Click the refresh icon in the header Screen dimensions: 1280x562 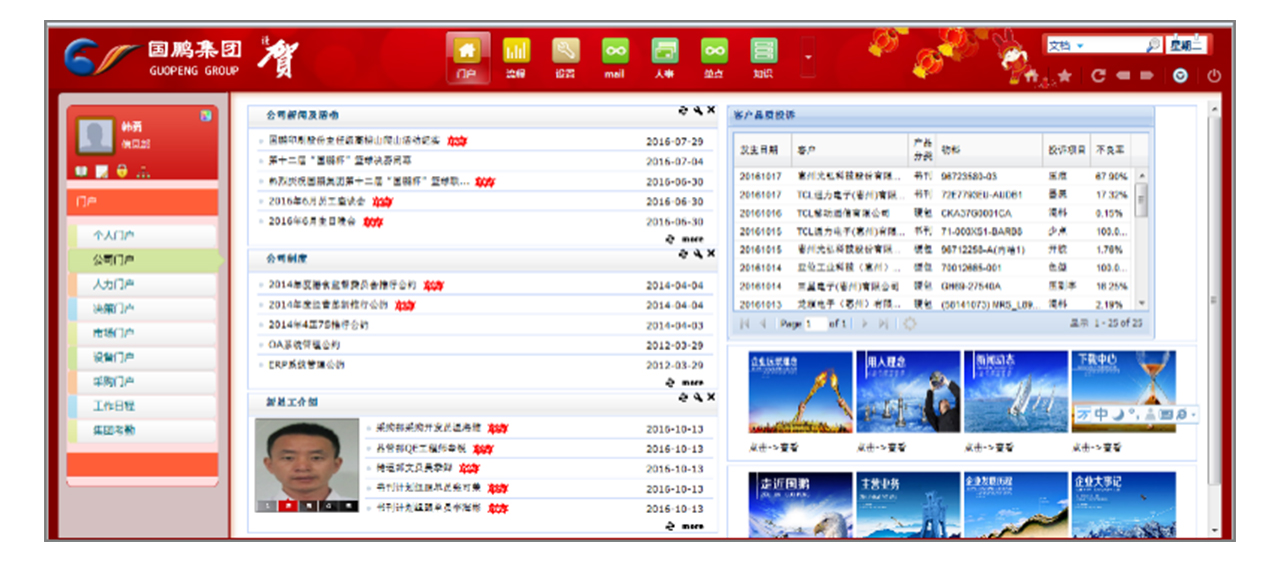coord(1098,75)
